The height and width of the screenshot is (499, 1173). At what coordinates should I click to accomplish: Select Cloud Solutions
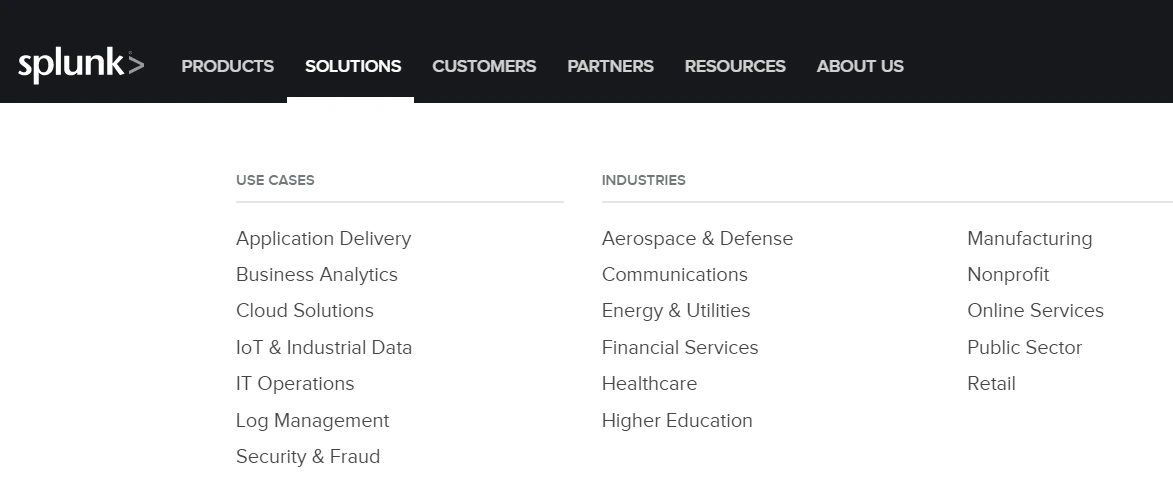[x=304, y=310]
